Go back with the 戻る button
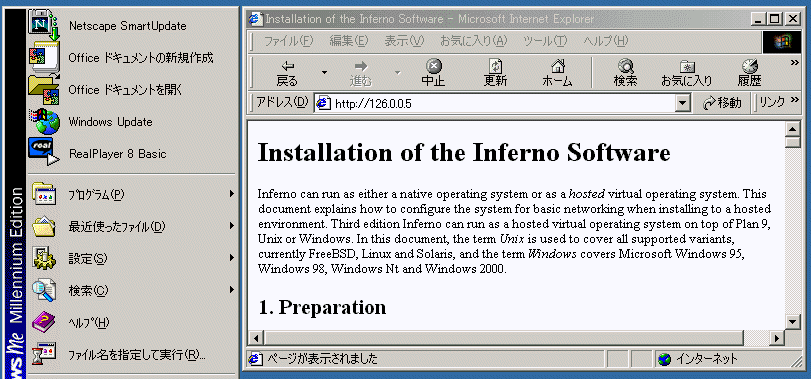The image size is (811, 379). (287, 73)
